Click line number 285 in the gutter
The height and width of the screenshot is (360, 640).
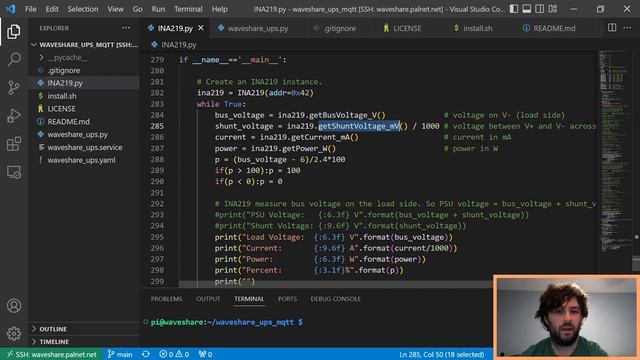(x=157, y=126)
